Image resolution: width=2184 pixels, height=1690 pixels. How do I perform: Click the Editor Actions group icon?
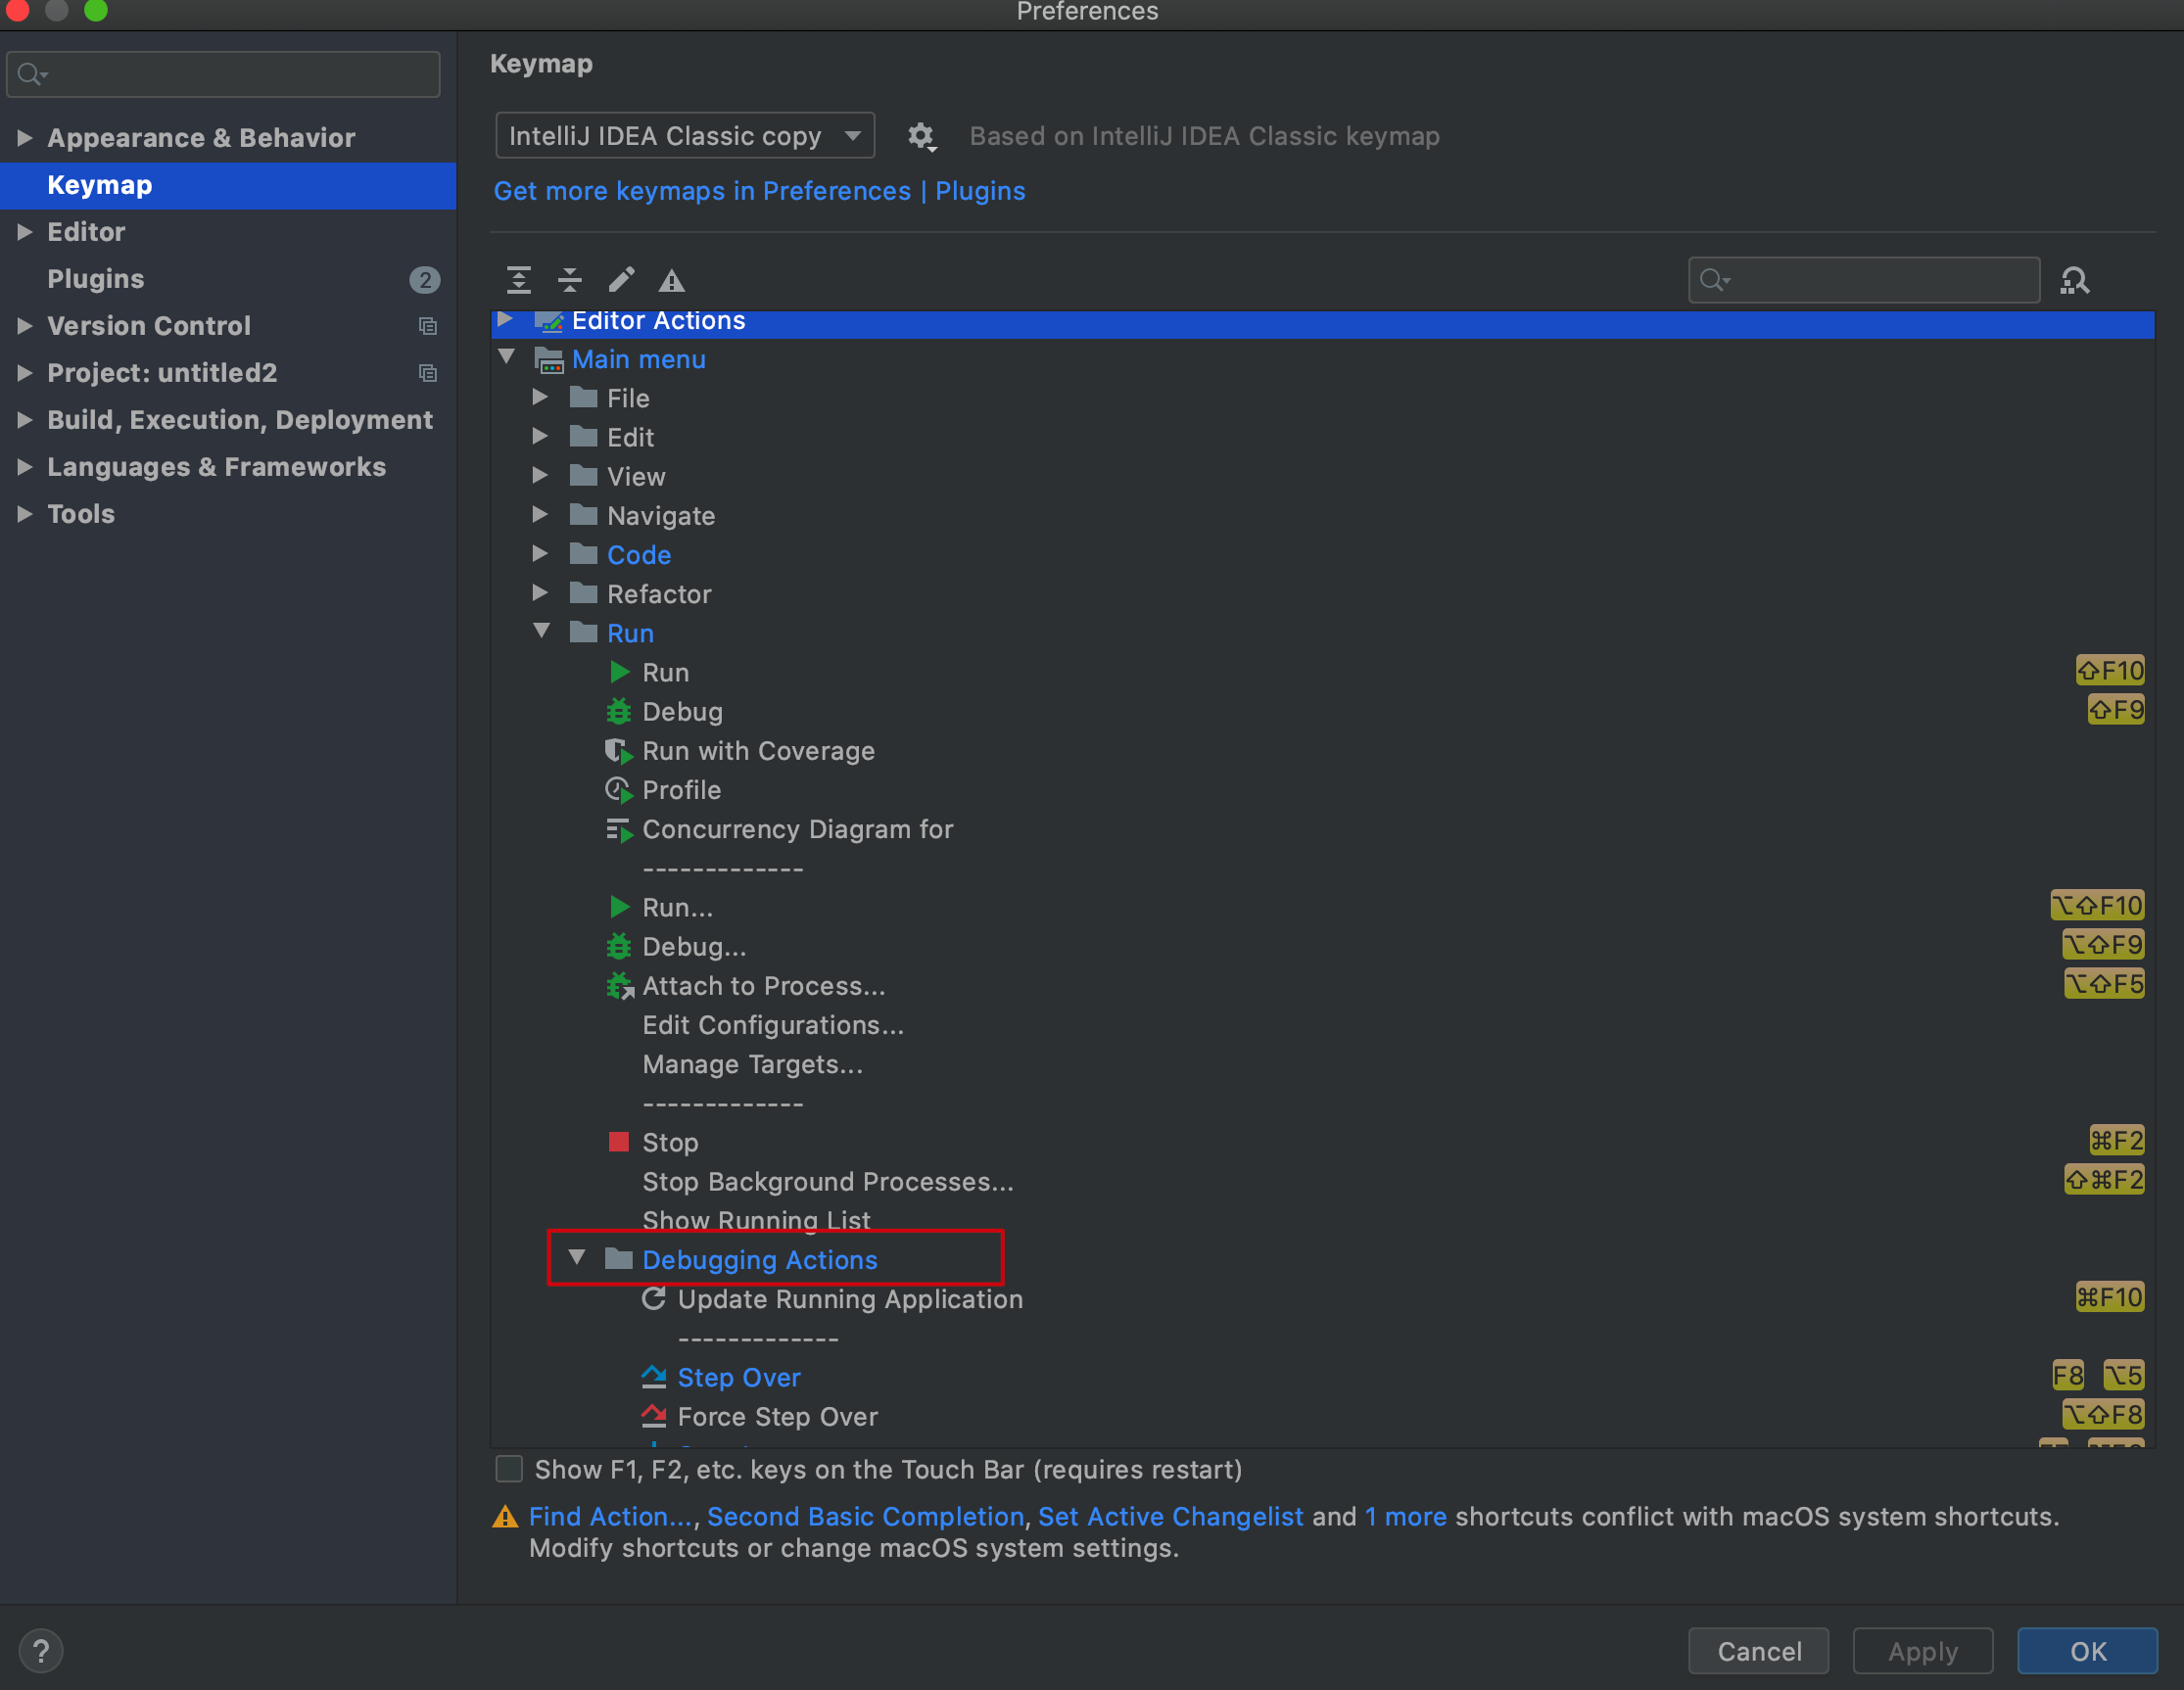coord(549,321)
